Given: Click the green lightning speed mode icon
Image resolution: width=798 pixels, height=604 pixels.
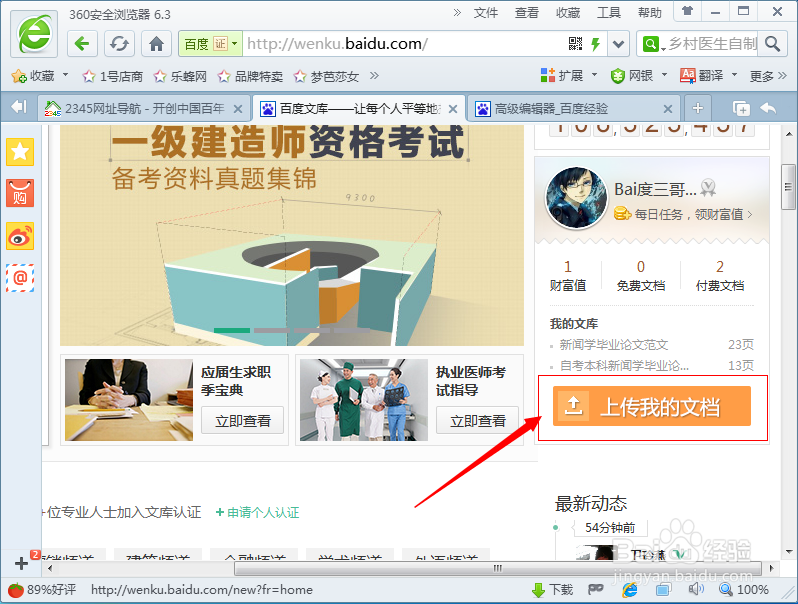Looking at the screenshot, I should tap(595, 44).
